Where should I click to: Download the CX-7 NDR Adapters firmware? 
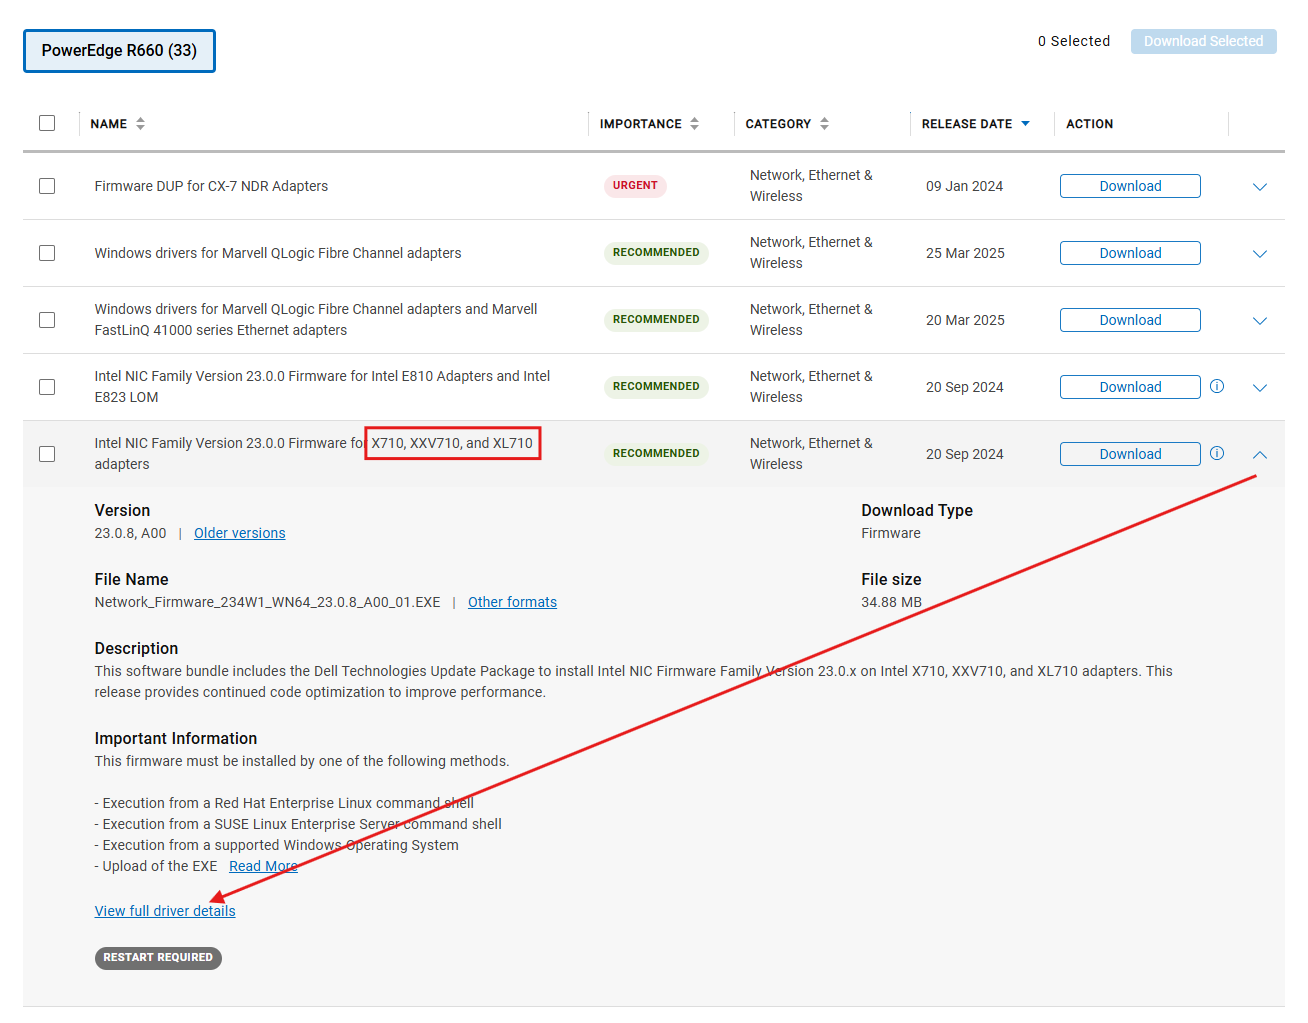[x=1130, y=186]
